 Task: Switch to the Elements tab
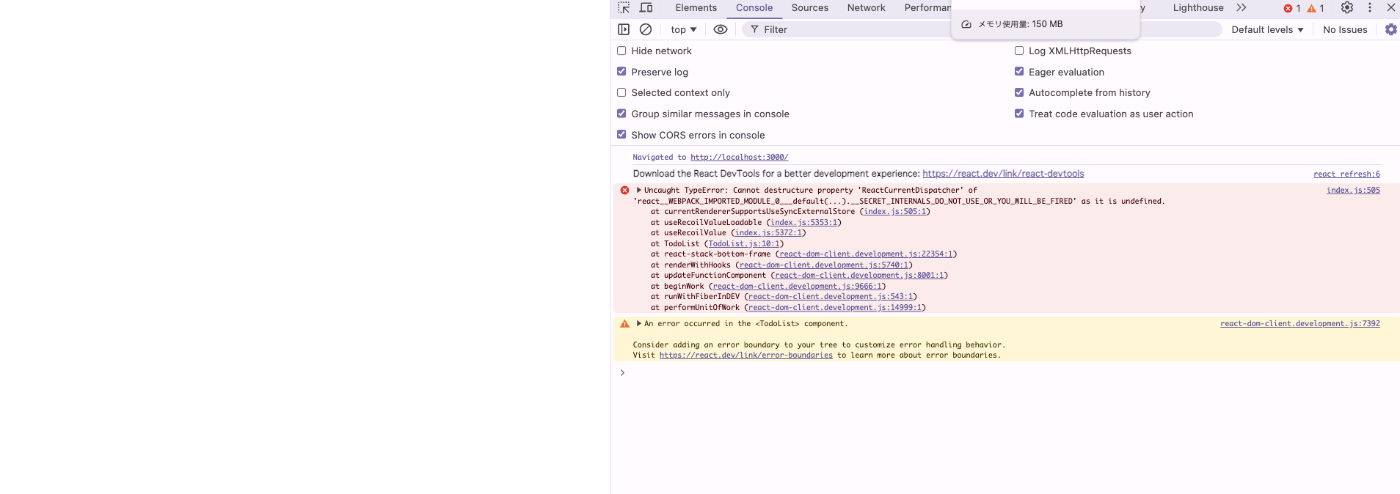pos(696,8)
